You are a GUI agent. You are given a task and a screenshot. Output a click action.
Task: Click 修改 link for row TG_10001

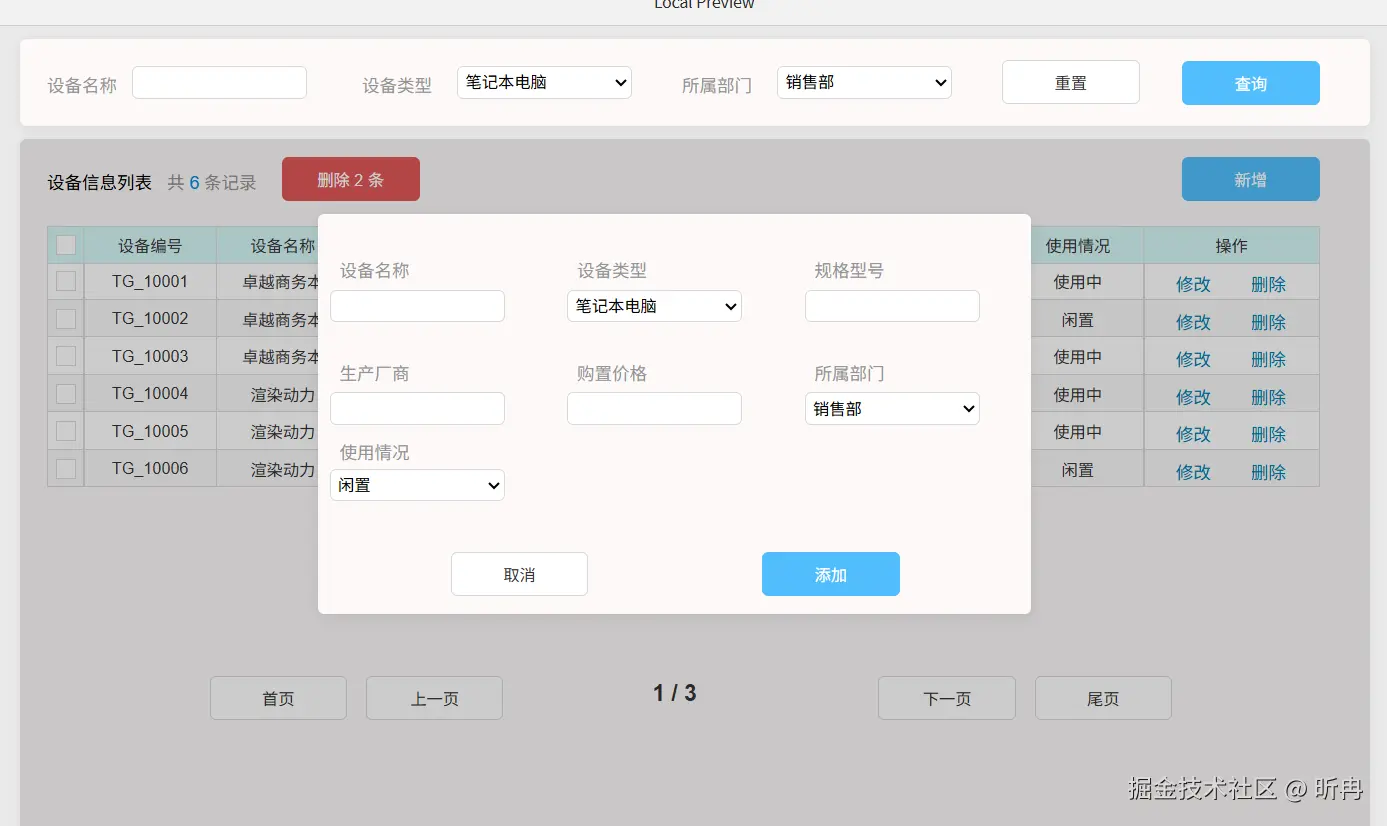click(1193, 284)
